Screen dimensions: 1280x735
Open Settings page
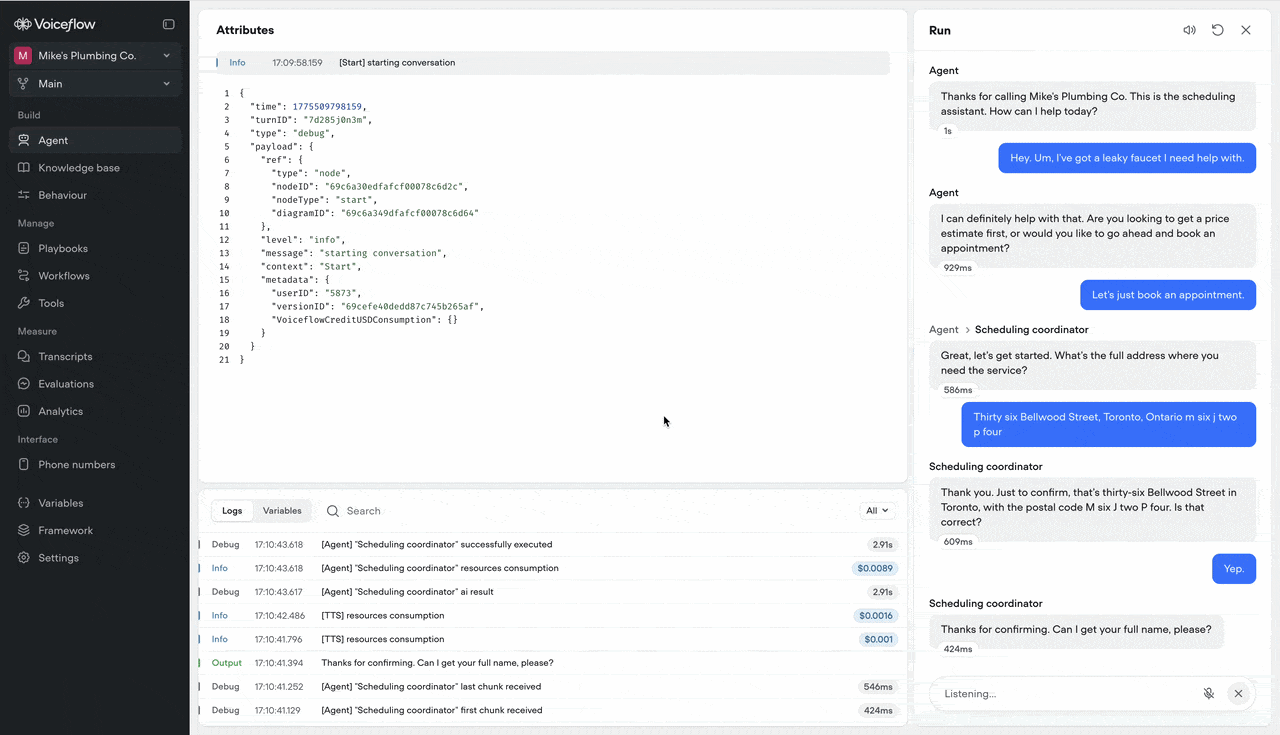(95, 558)
